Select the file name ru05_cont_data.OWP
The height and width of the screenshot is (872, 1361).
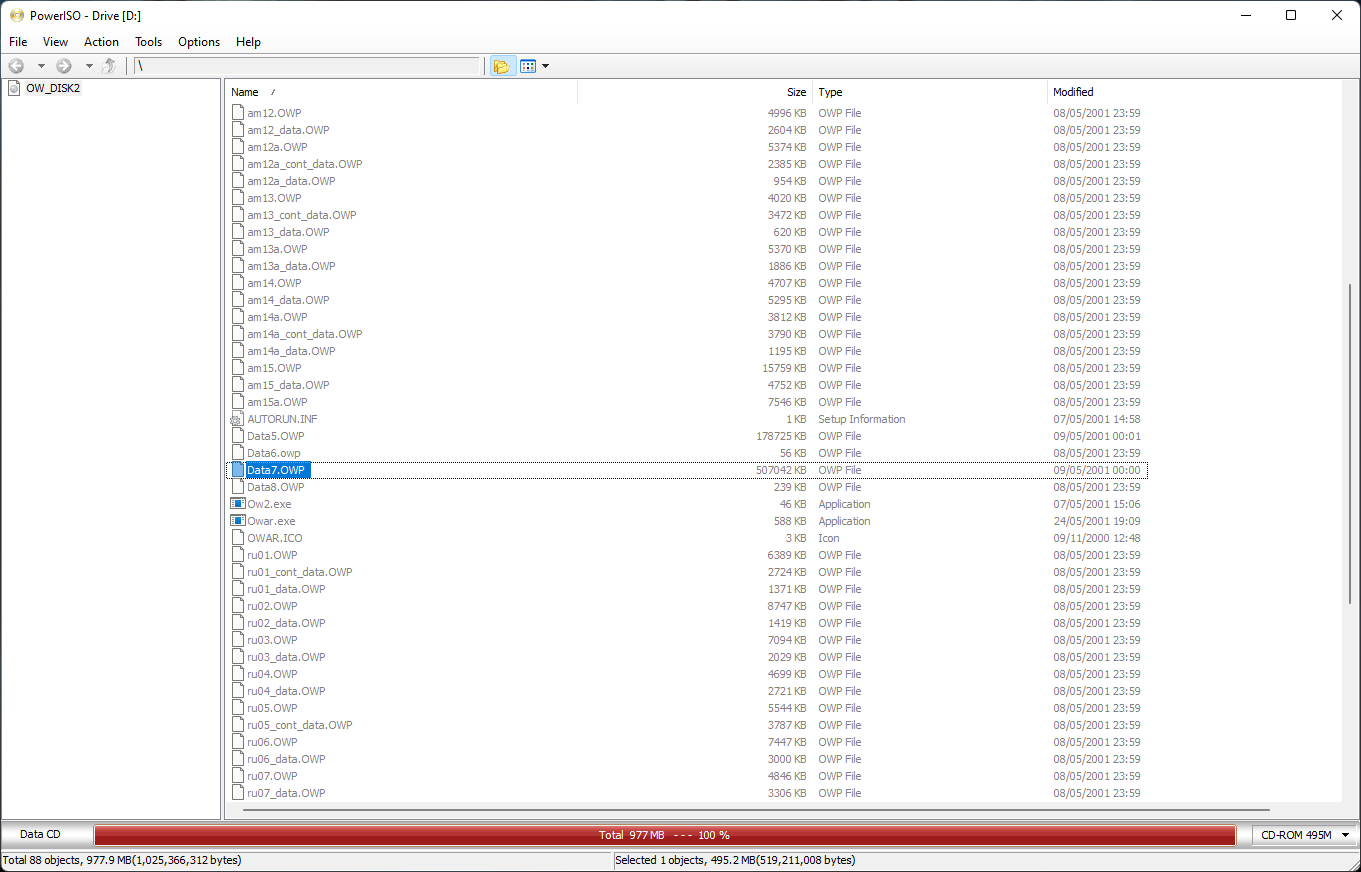coord(300,725)
